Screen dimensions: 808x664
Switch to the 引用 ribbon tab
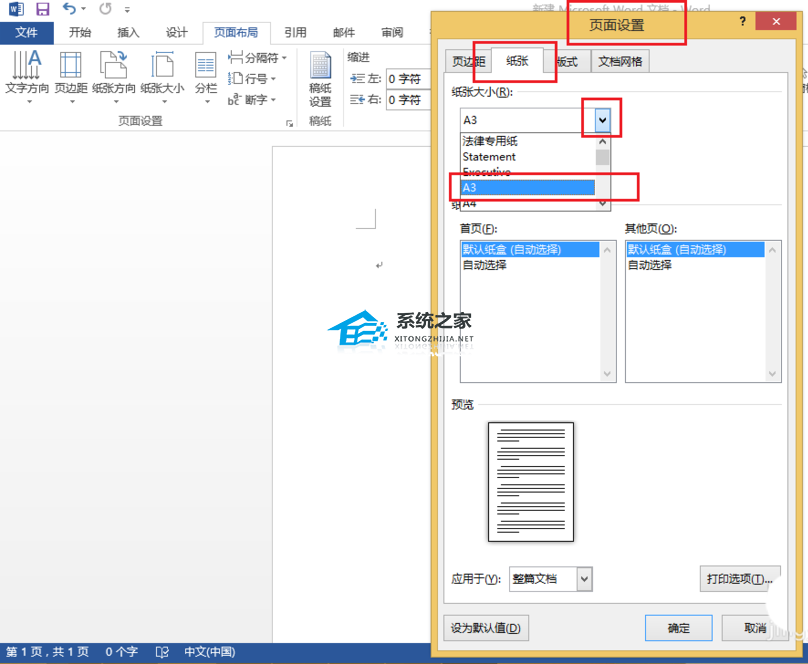click(x=295, y=32)
